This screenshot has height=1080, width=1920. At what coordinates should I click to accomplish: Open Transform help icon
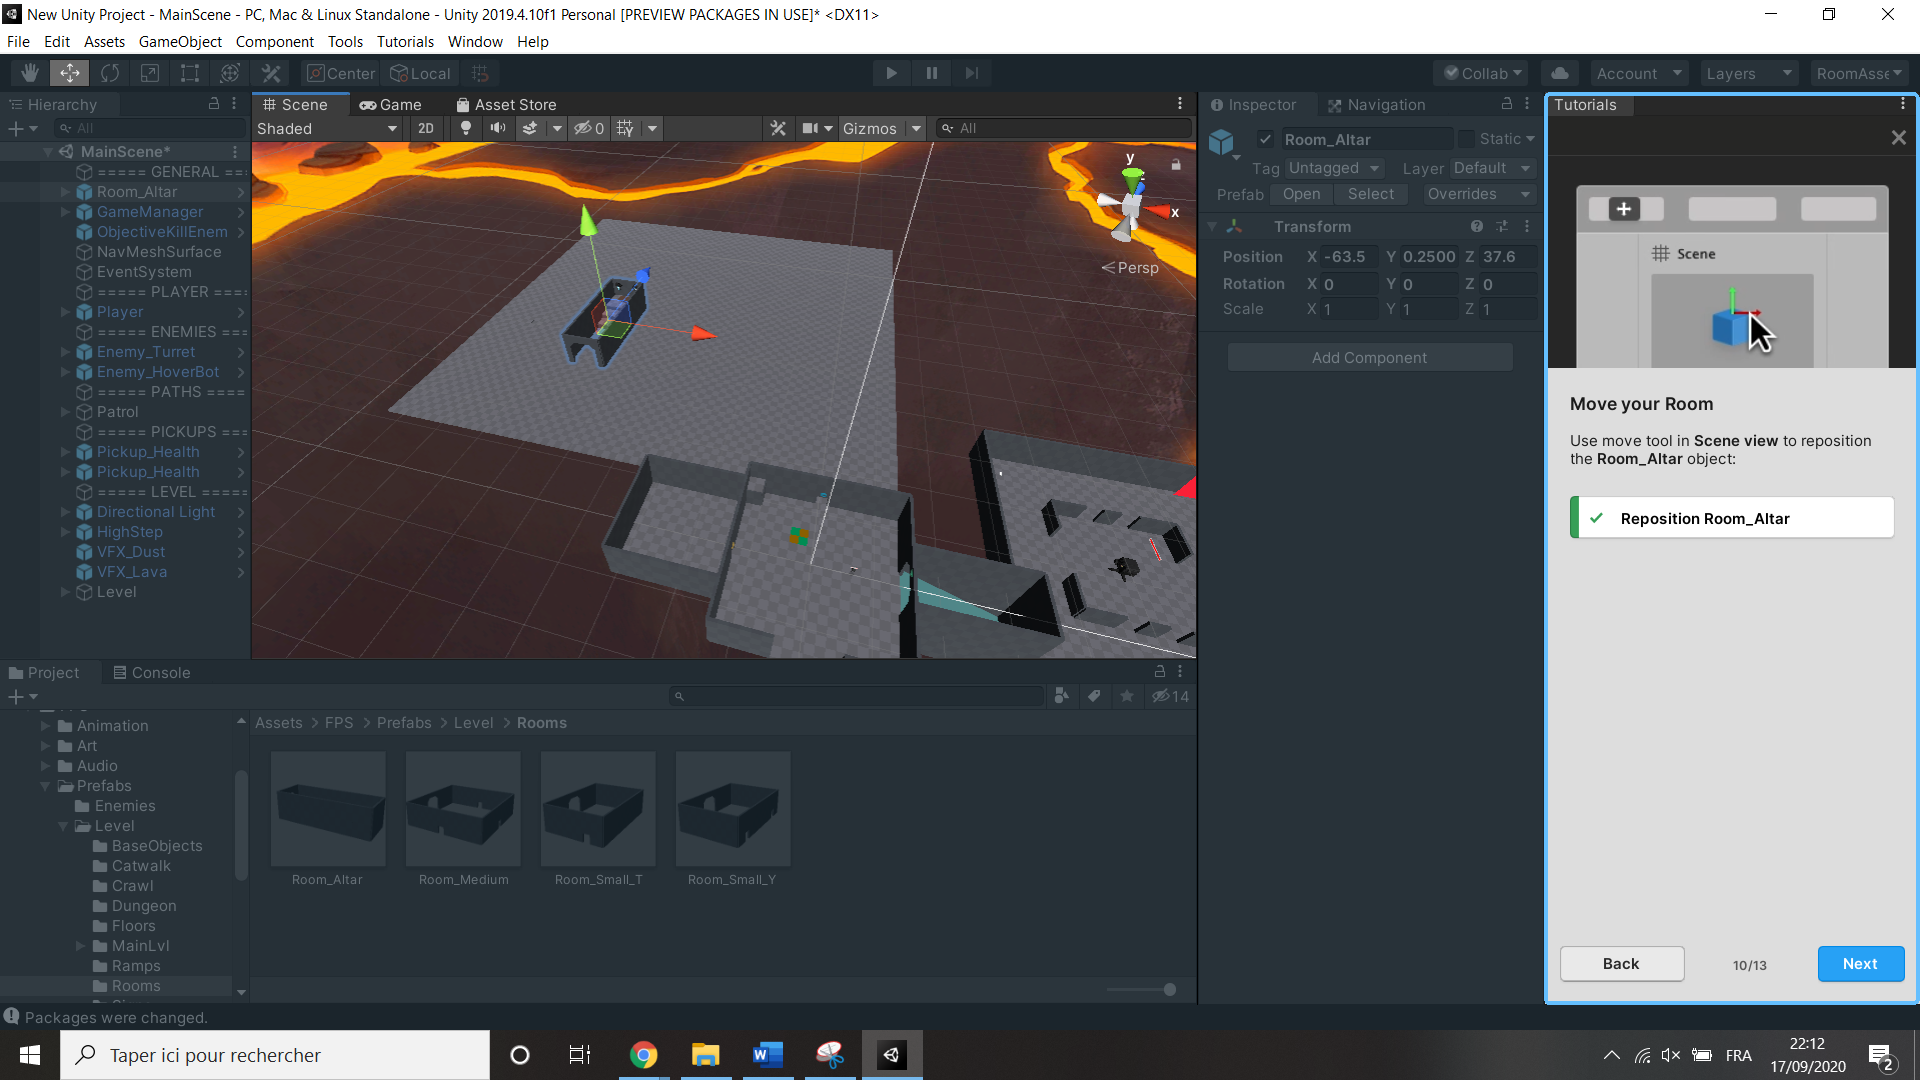pos(1476,227)
